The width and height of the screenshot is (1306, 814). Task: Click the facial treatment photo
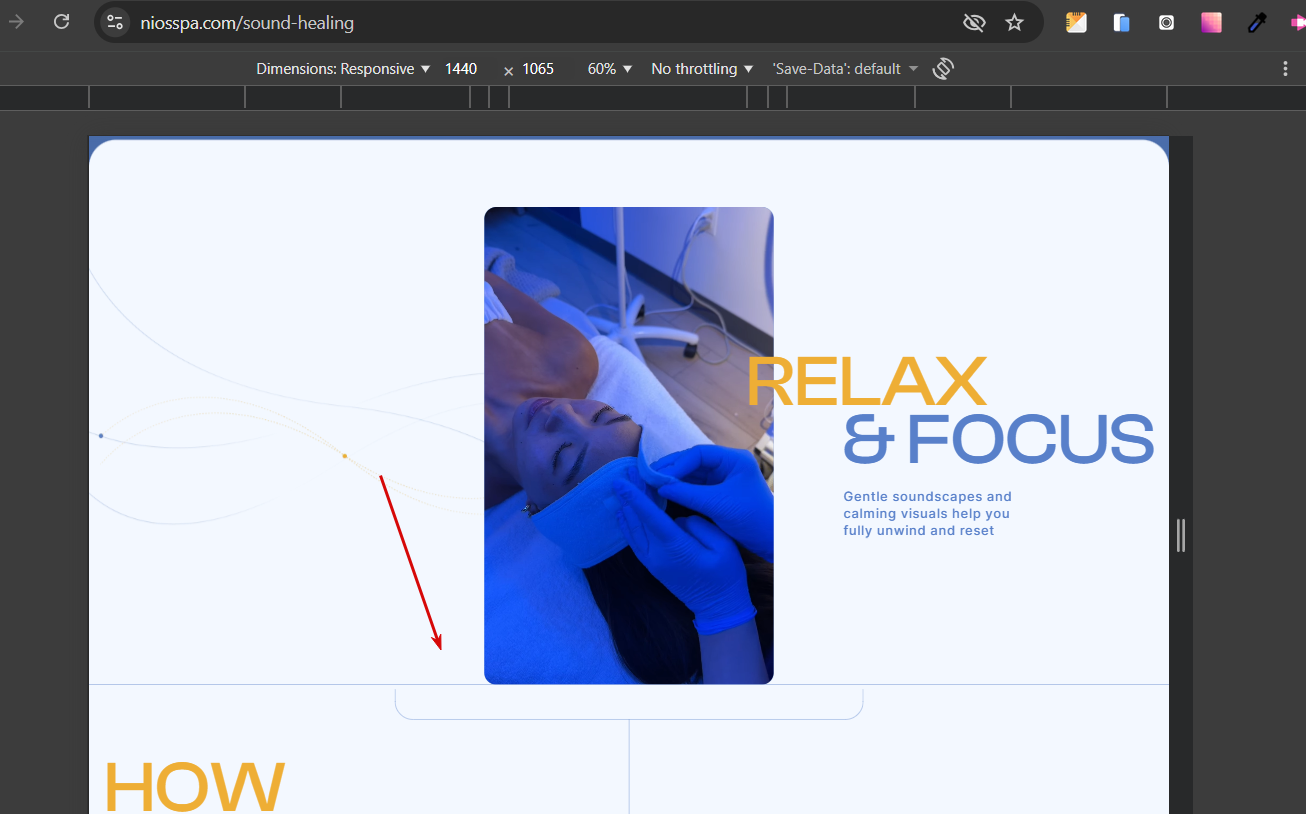point(629,446)
